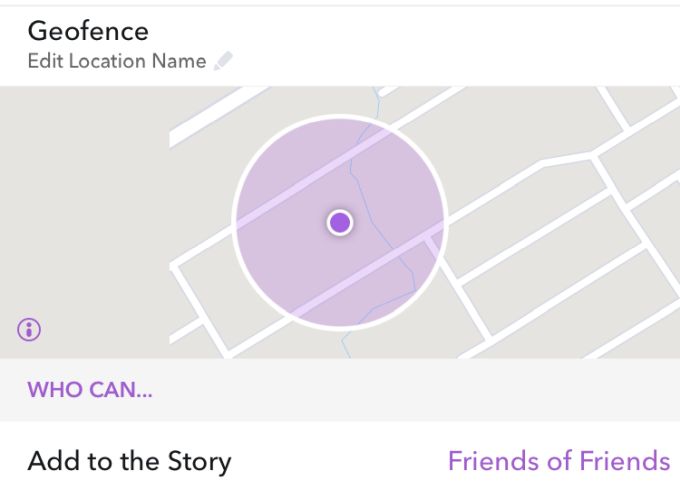
Task: Click the Edit Location Name text
Action: point(116,61)
